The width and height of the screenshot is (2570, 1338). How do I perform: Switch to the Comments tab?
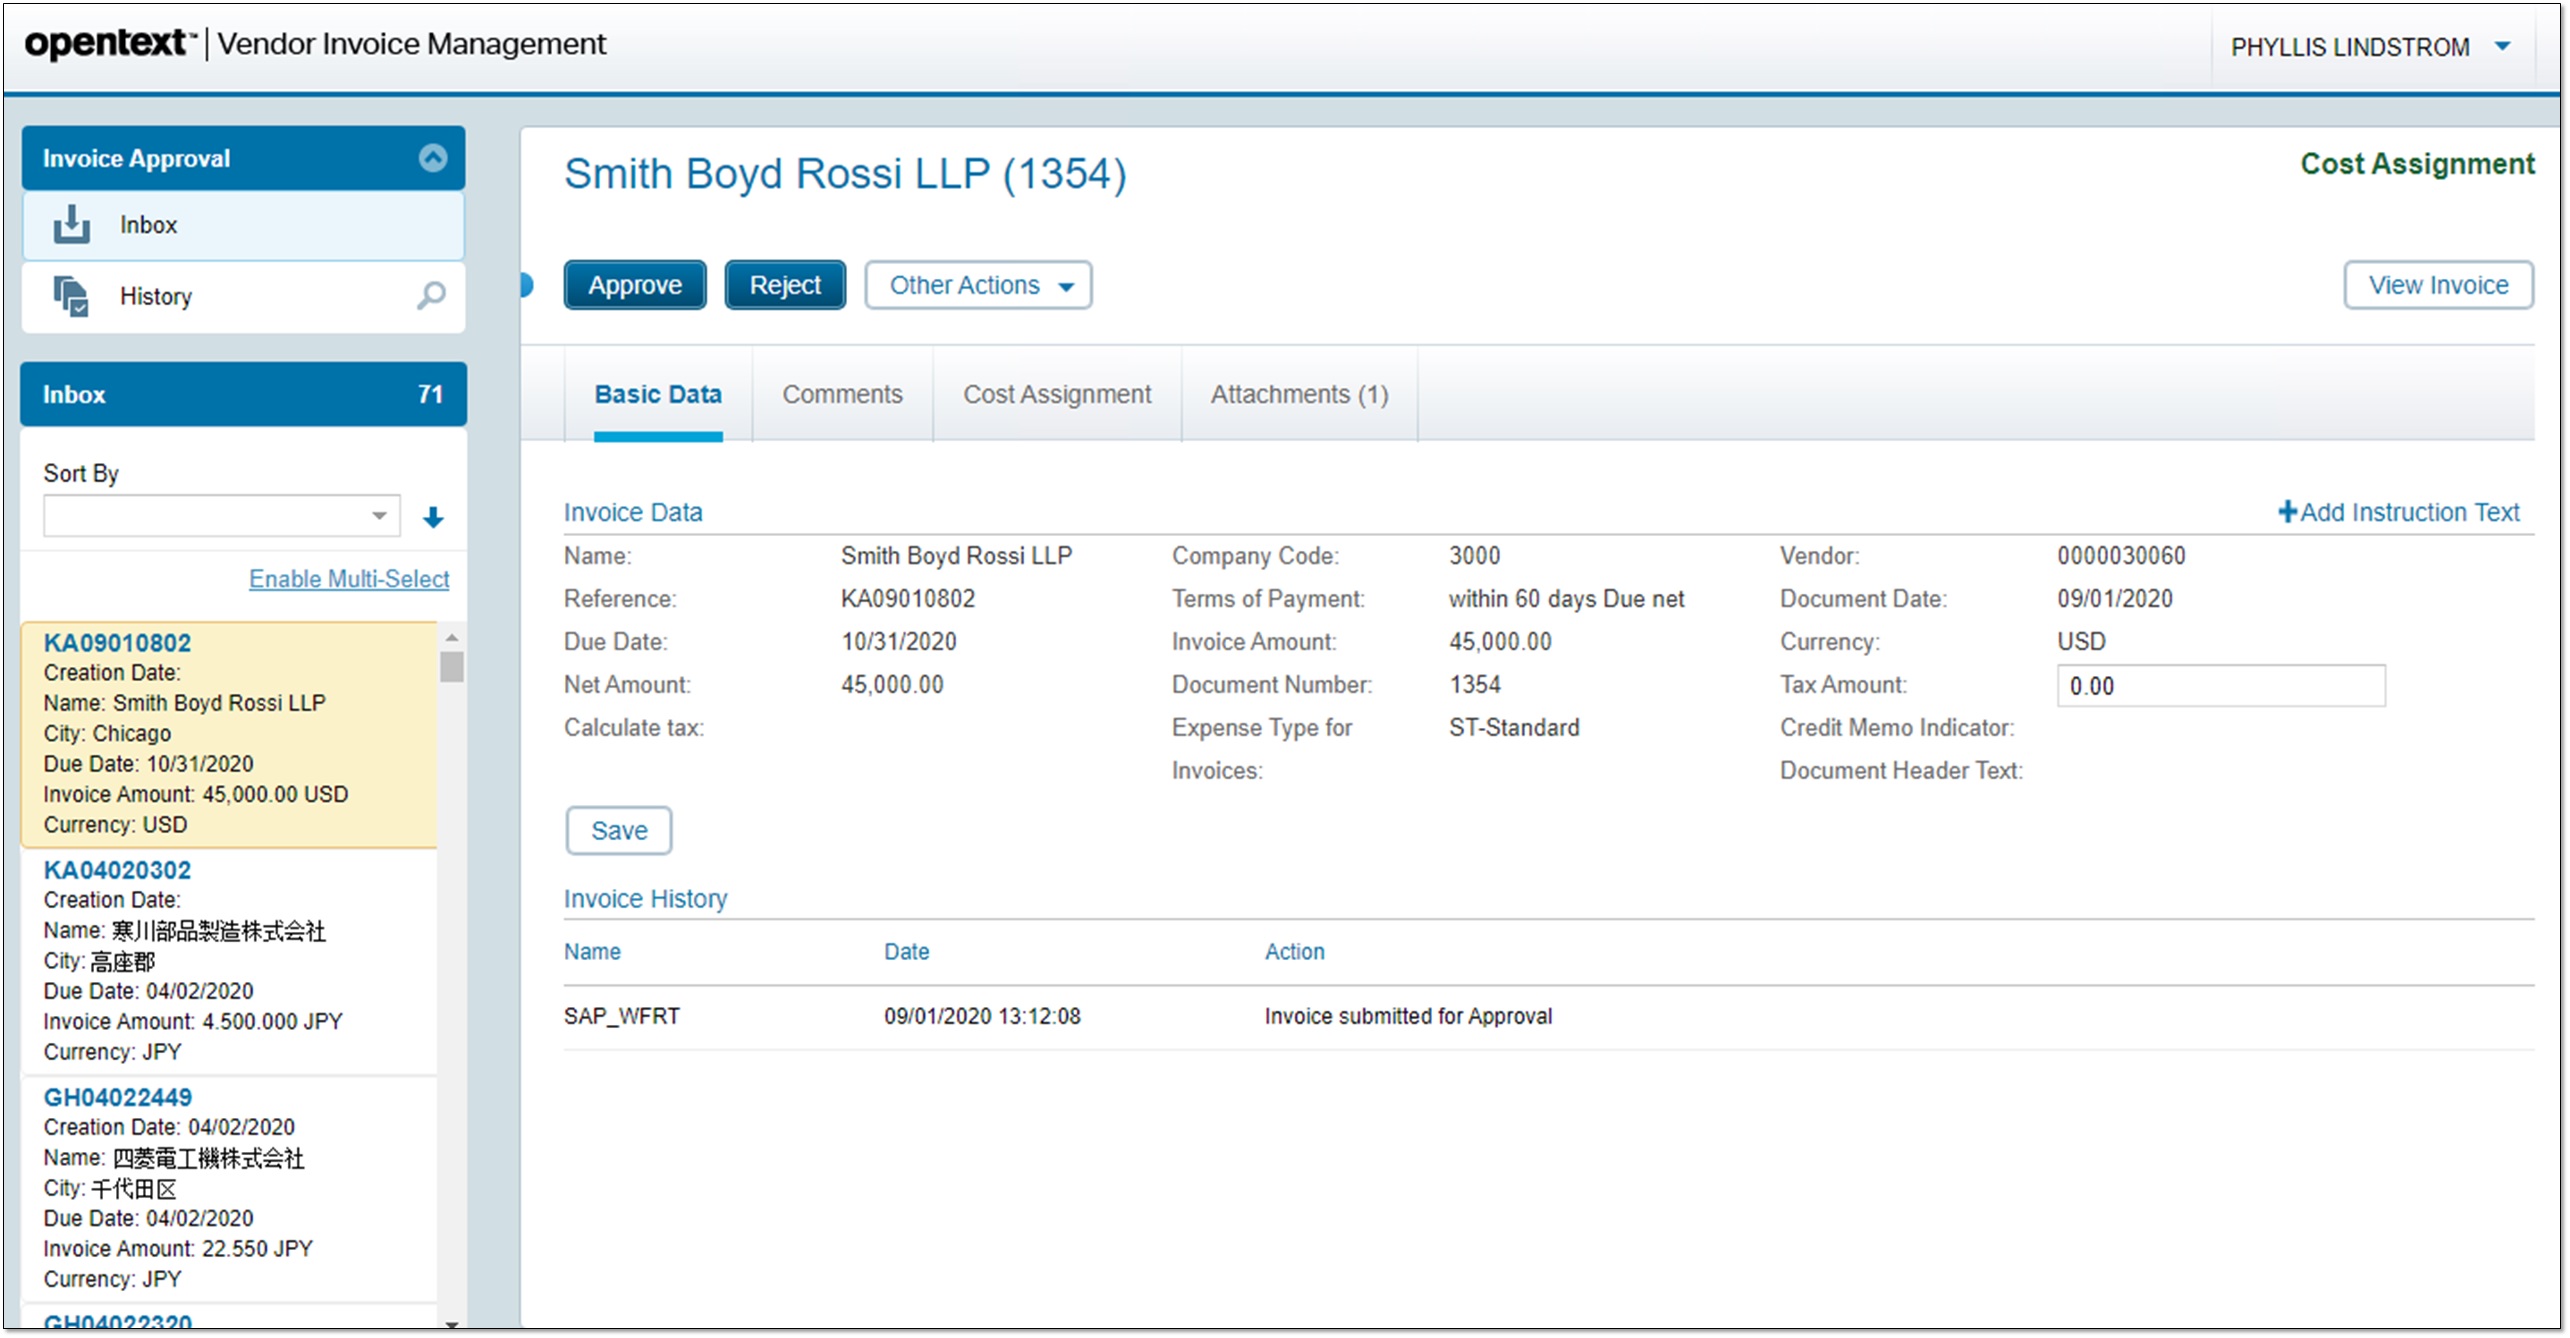pyautogui.click(x=842, y=394)
